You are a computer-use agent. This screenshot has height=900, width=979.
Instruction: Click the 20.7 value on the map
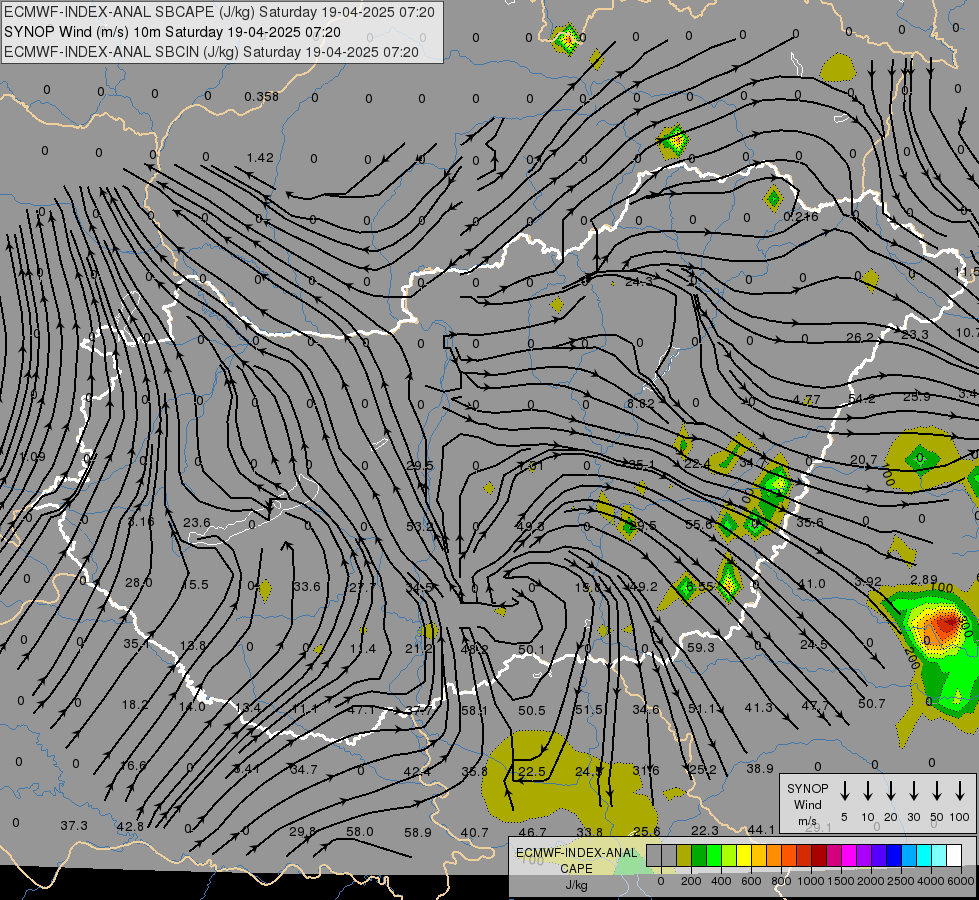tap(863, 460)
